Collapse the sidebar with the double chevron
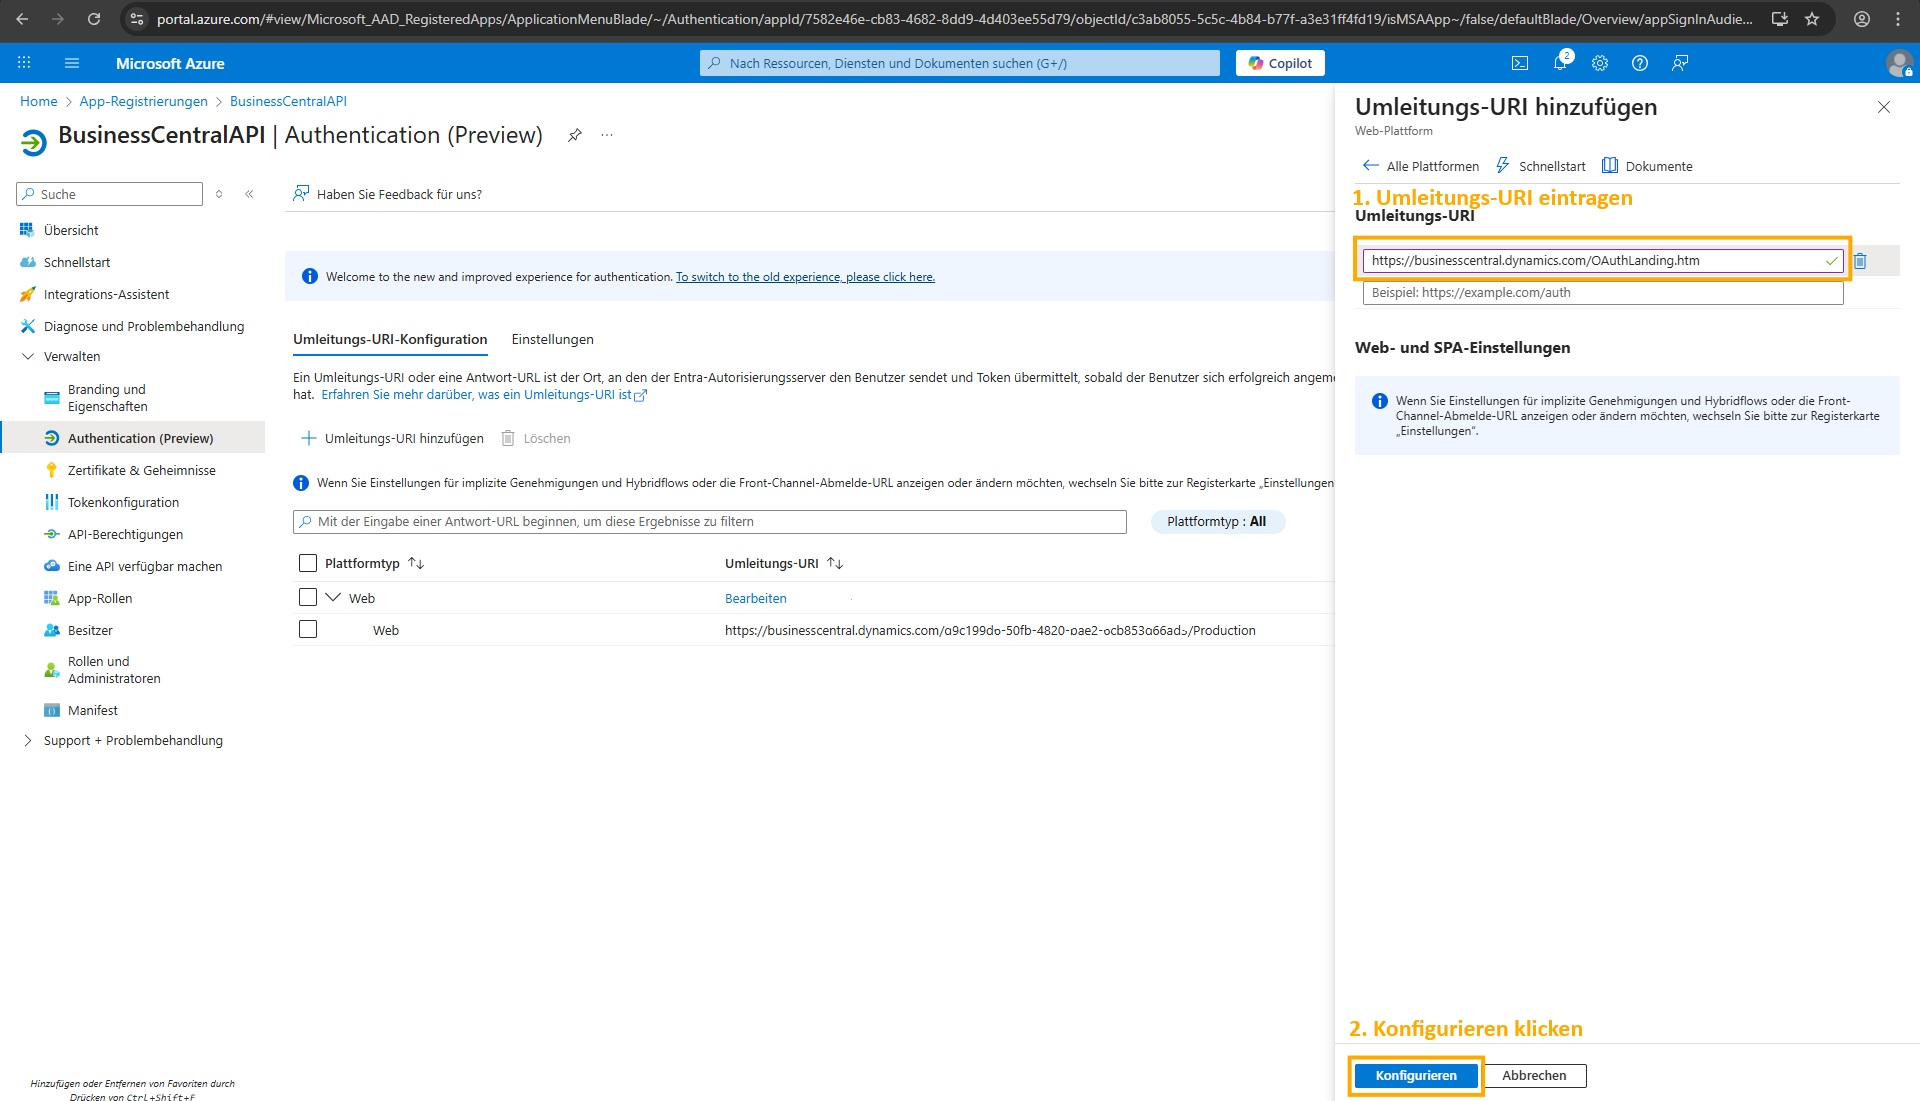Image resolution: width=1920 pixels, height=1101 pixels. [x=249, y=194]
